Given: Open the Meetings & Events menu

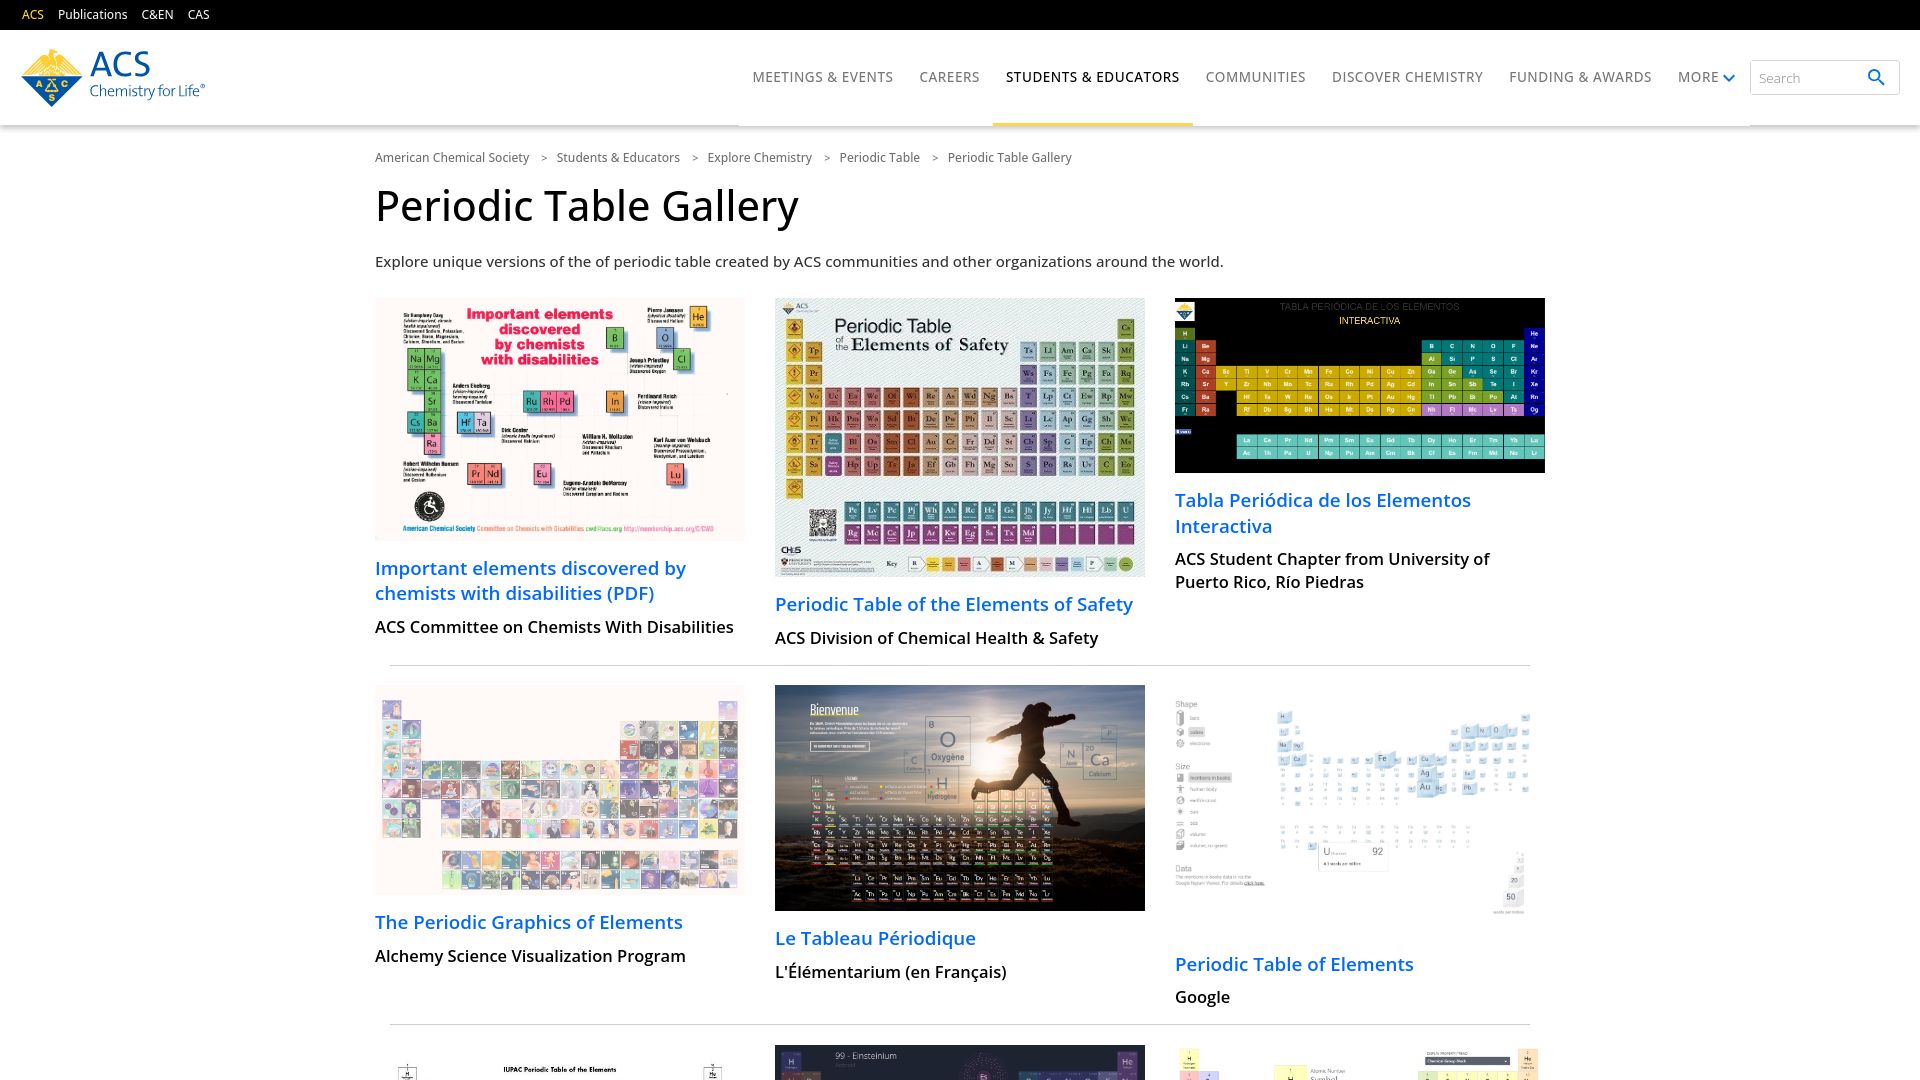Looking at the screenshot, I should [822, 77].
